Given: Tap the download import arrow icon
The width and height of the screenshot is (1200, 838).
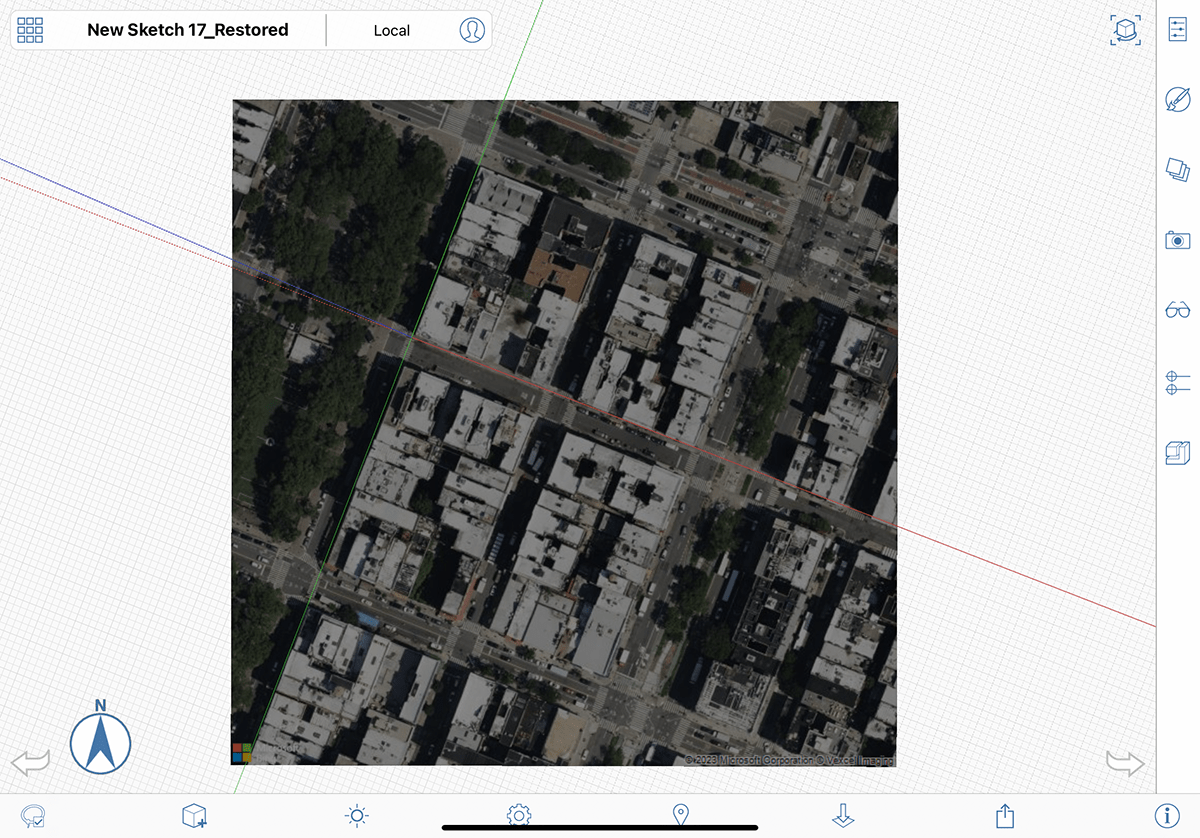Looking at the screenshot, I should [x=843, y=816].
